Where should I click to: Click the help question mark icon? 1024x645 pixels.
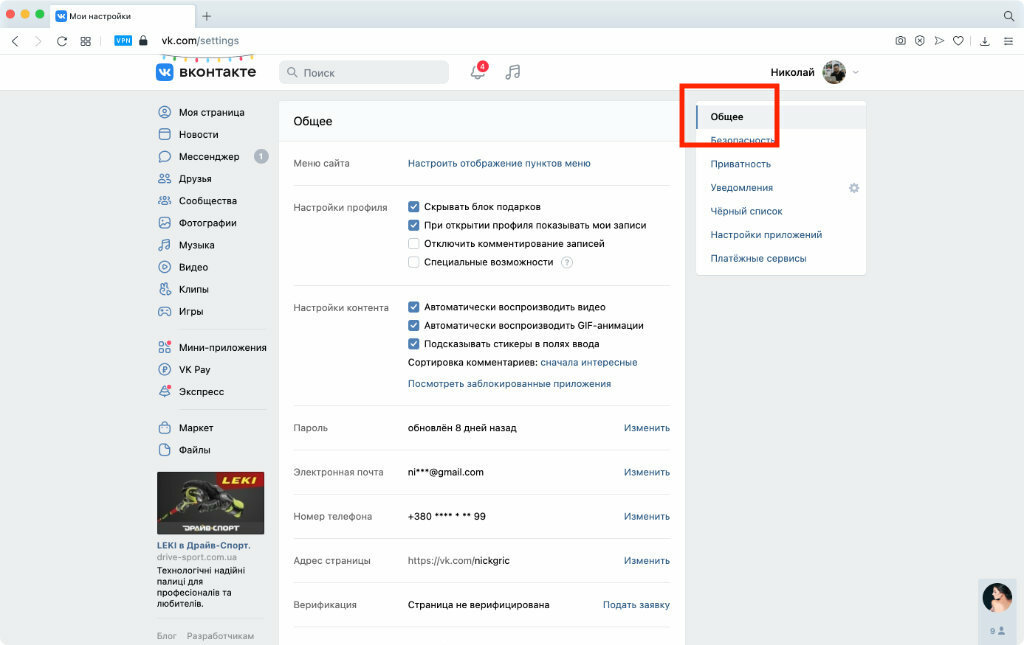pyautogui.click(x=567, y=262)
